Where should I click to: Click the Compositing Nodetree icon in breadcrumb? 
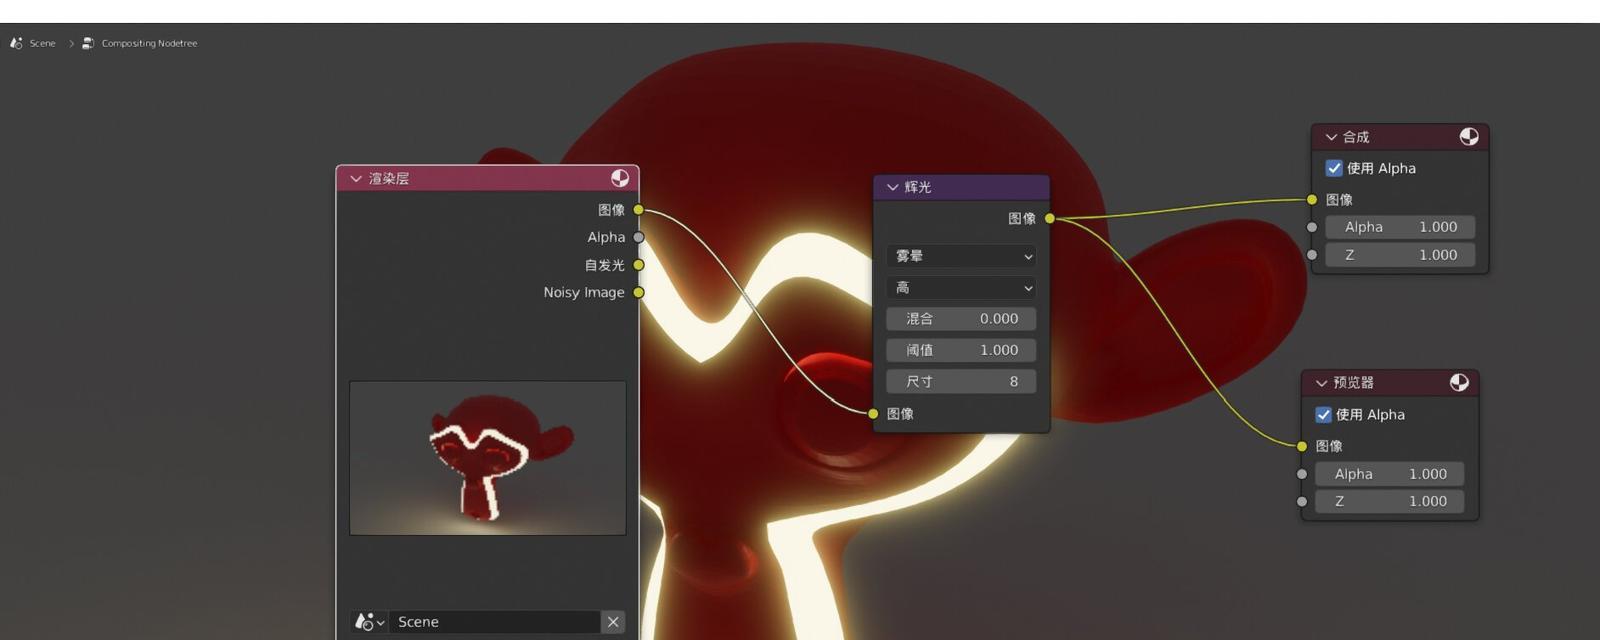tap(88, 43)
